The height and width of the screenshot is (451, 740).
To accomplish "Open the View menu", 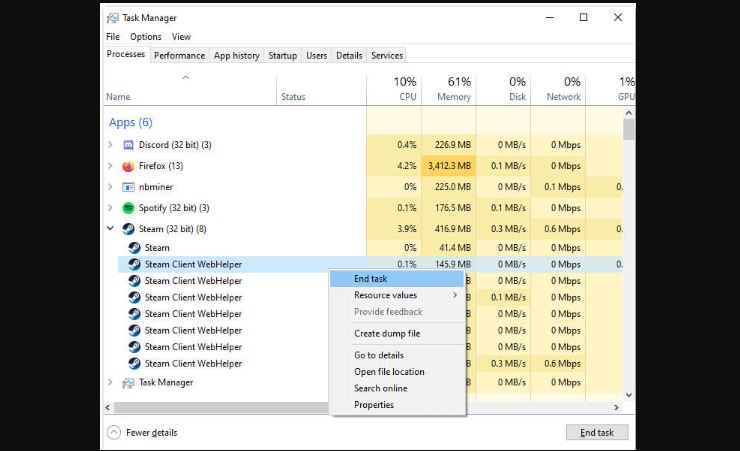I will click(x=181, y=37).
